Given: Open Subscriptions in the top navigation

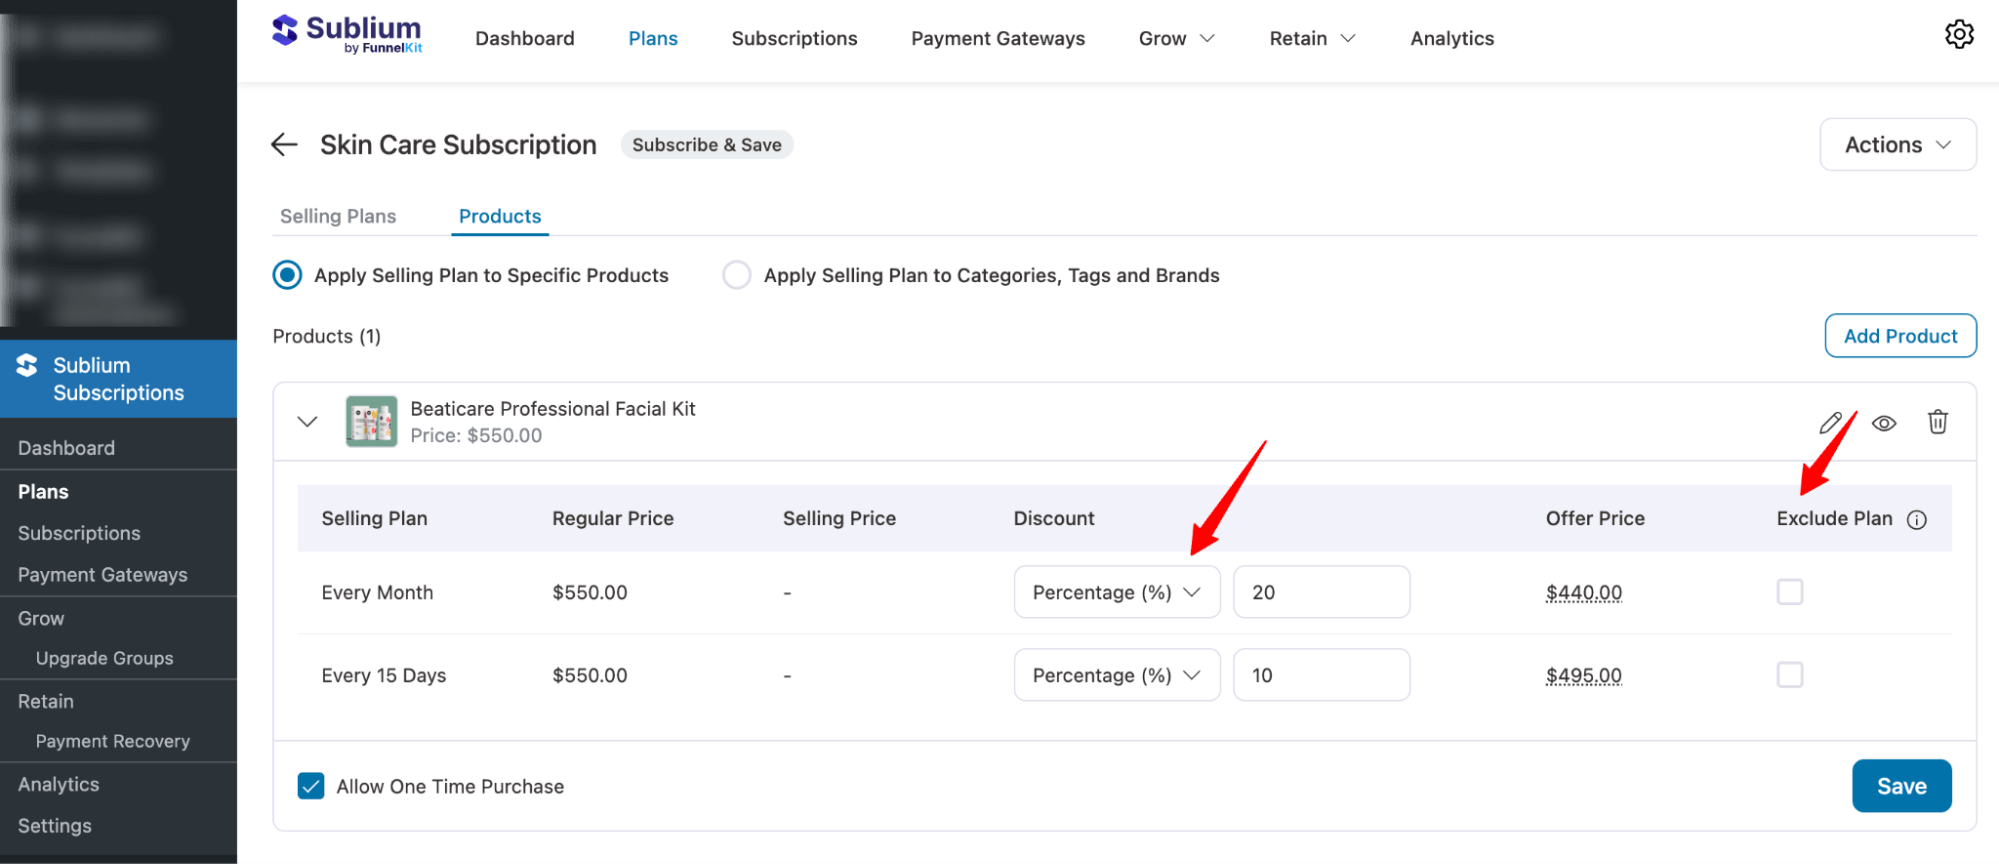Looking at the screenshot, I should pyautogui.click(x=794, y=39).
